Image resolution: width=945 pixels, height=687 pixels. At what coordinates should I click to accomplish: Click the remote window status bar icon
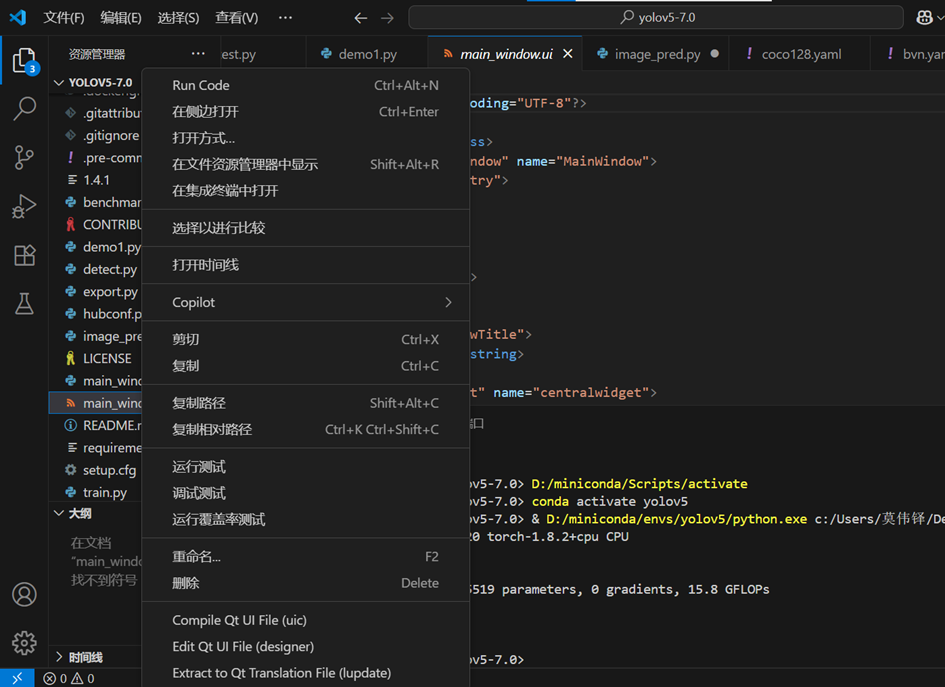click(x=17, y=678)
